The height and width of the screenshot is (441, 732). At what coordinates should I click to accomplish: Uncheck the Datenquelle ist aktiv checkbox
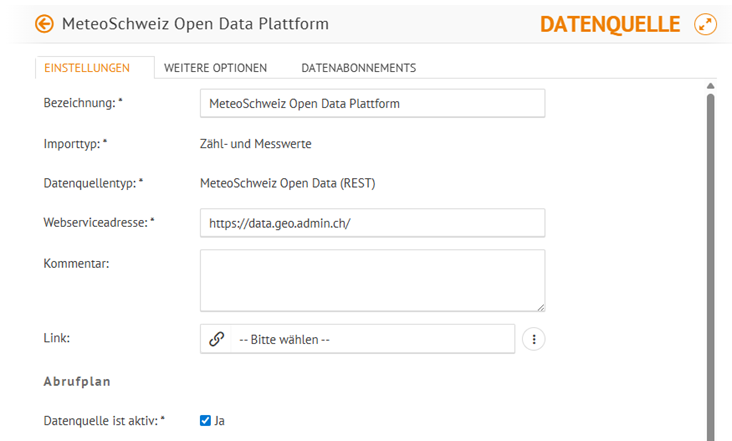tap(205, 420)
